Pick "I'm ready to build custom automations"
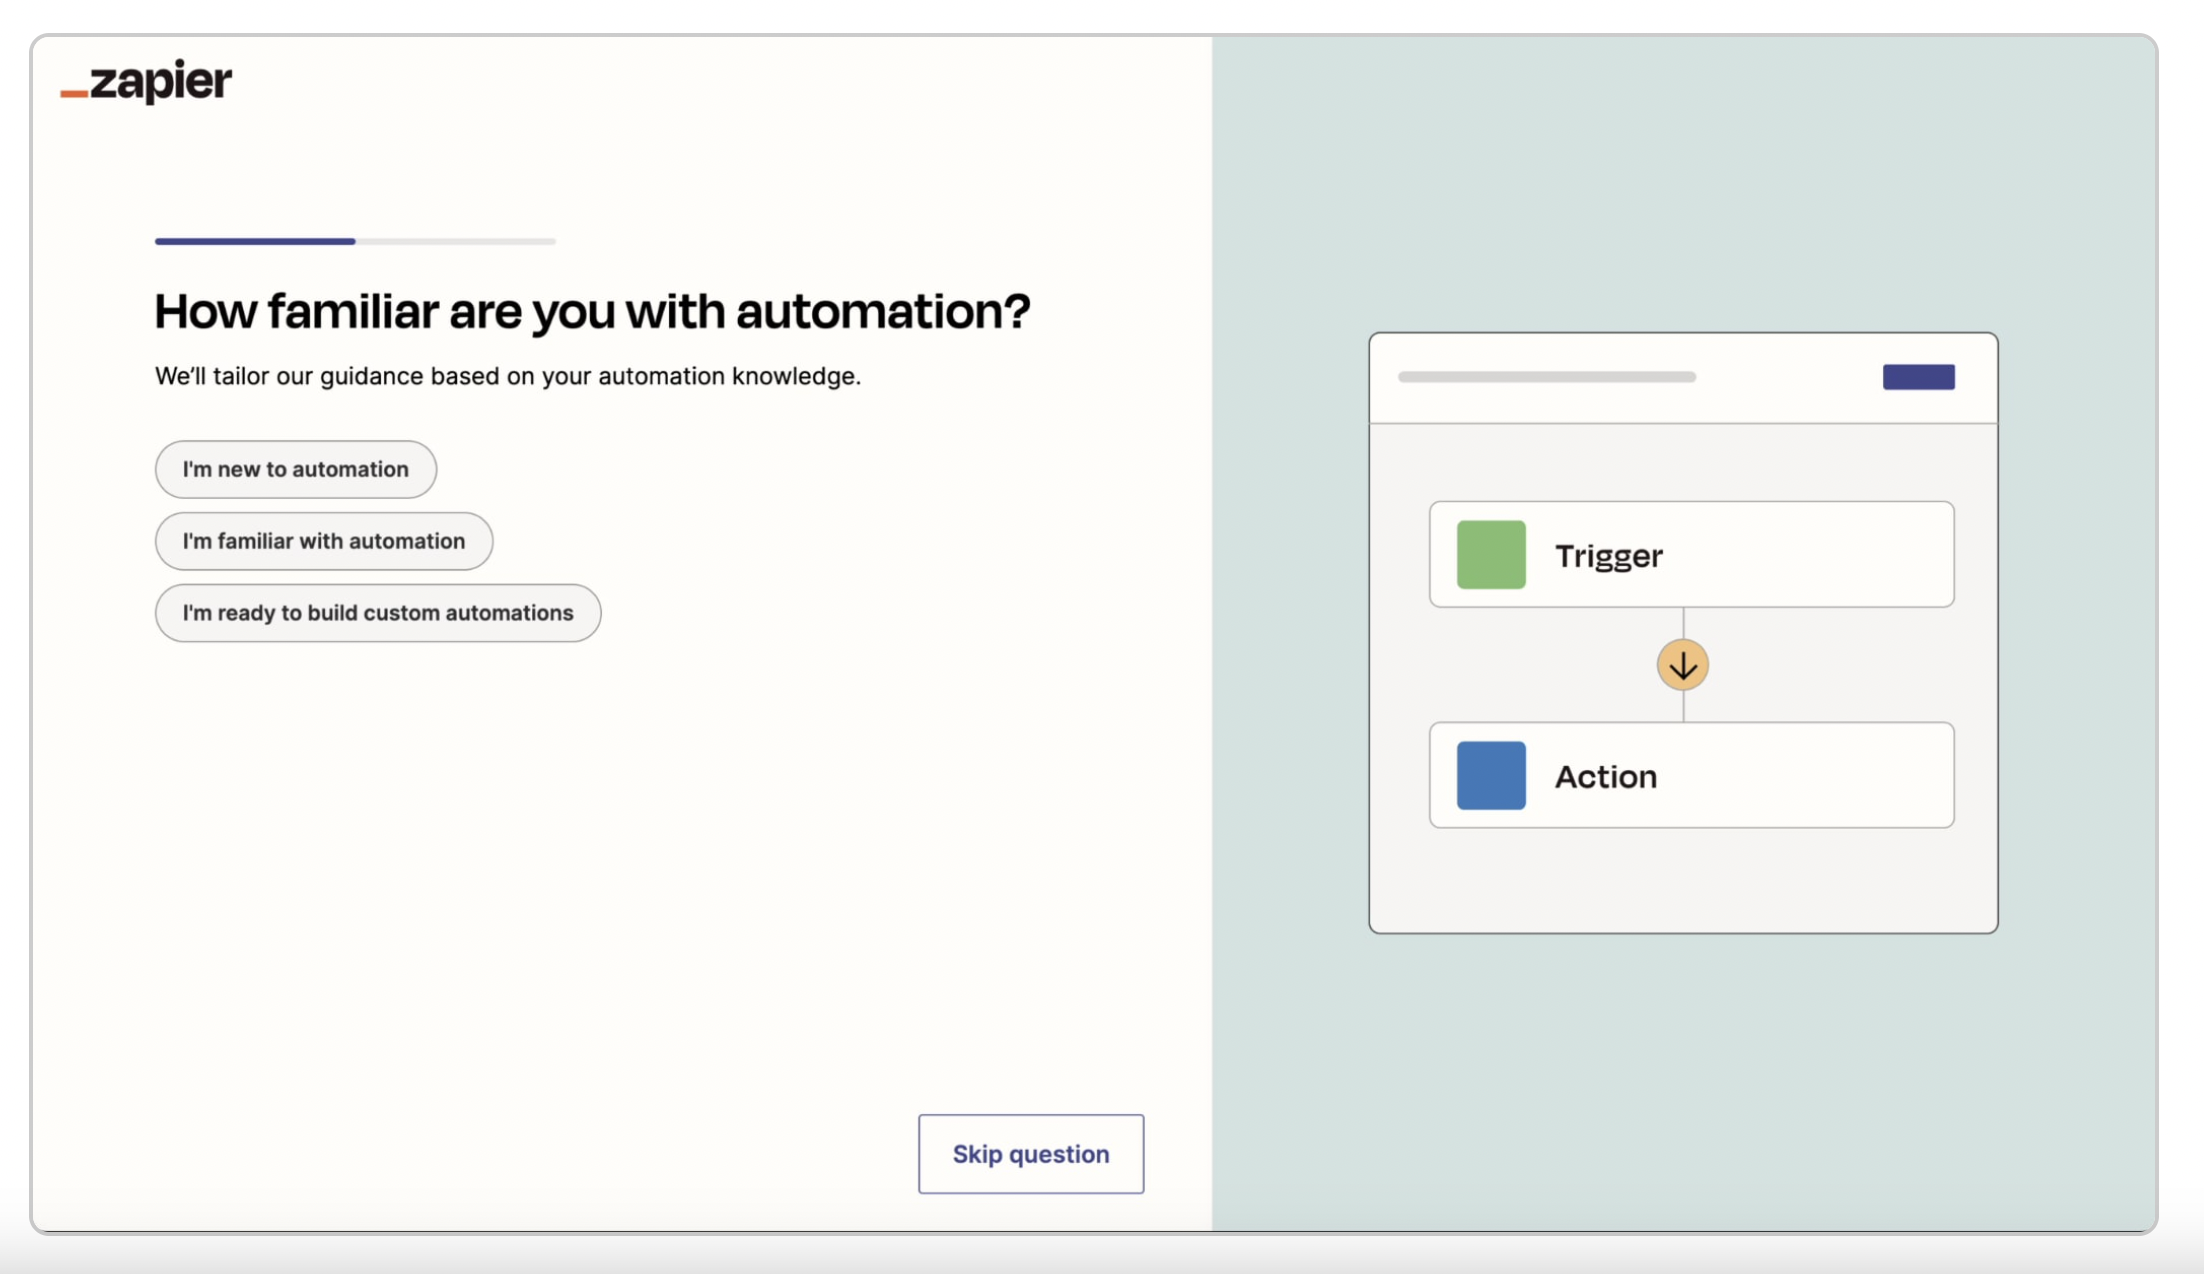This screenshot has width=2204, height=1274. (x=378, y=613)
